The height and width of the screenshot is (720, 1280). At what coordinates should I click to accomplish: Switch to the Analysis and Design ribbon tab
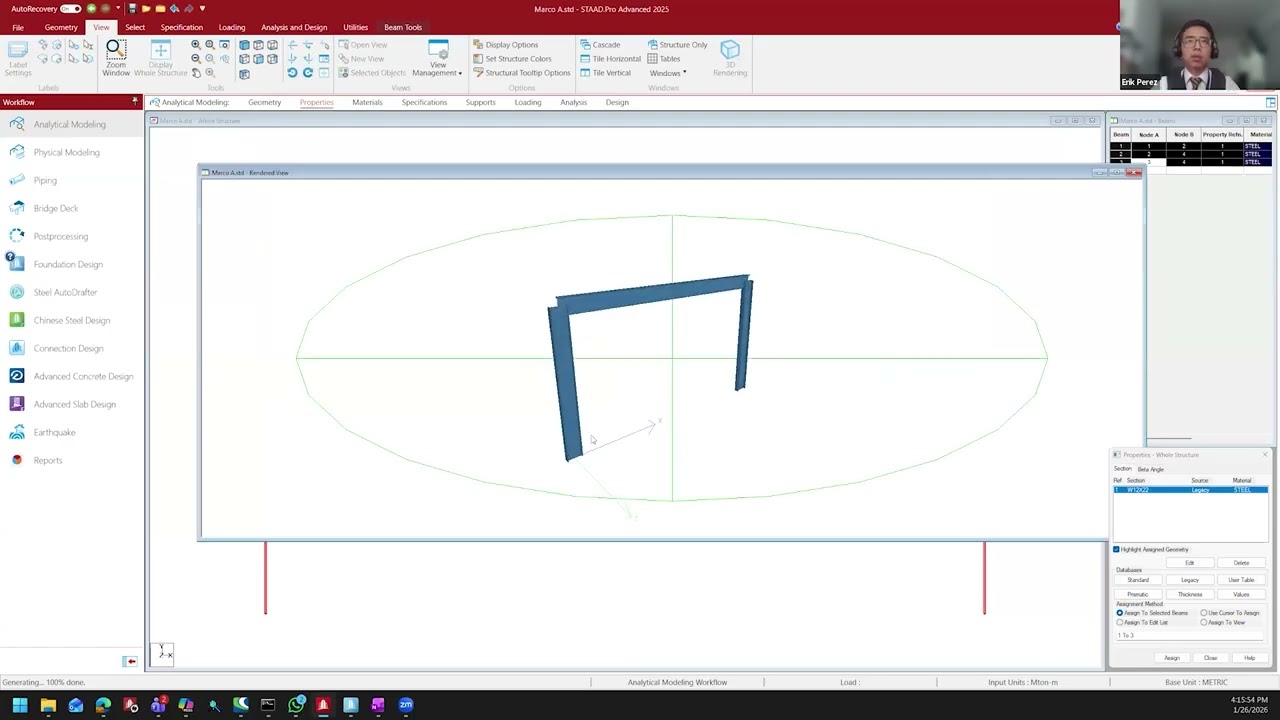click(x=294, y=27)
